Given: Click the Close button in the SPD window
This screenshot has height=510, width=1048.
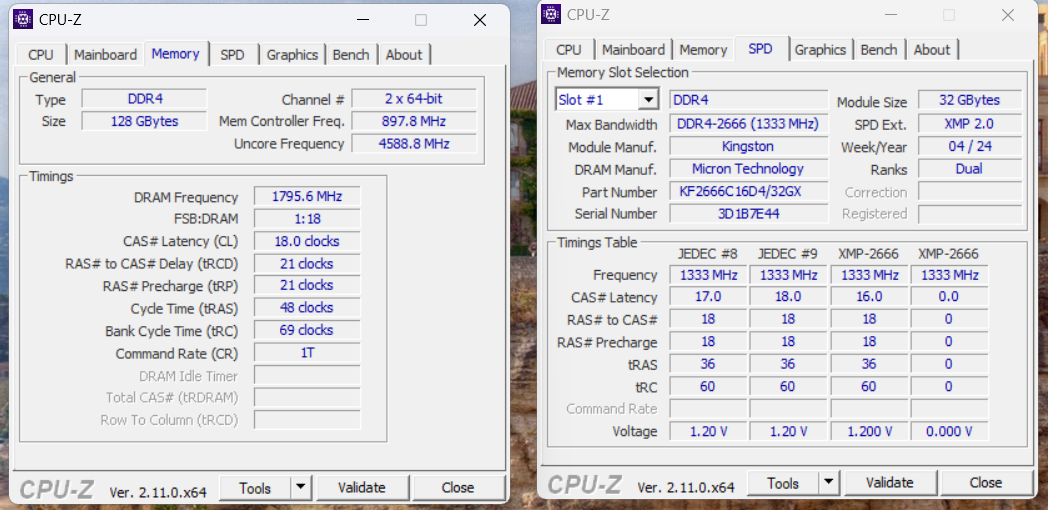Looking at the screenshot, I should click(986, 483).
